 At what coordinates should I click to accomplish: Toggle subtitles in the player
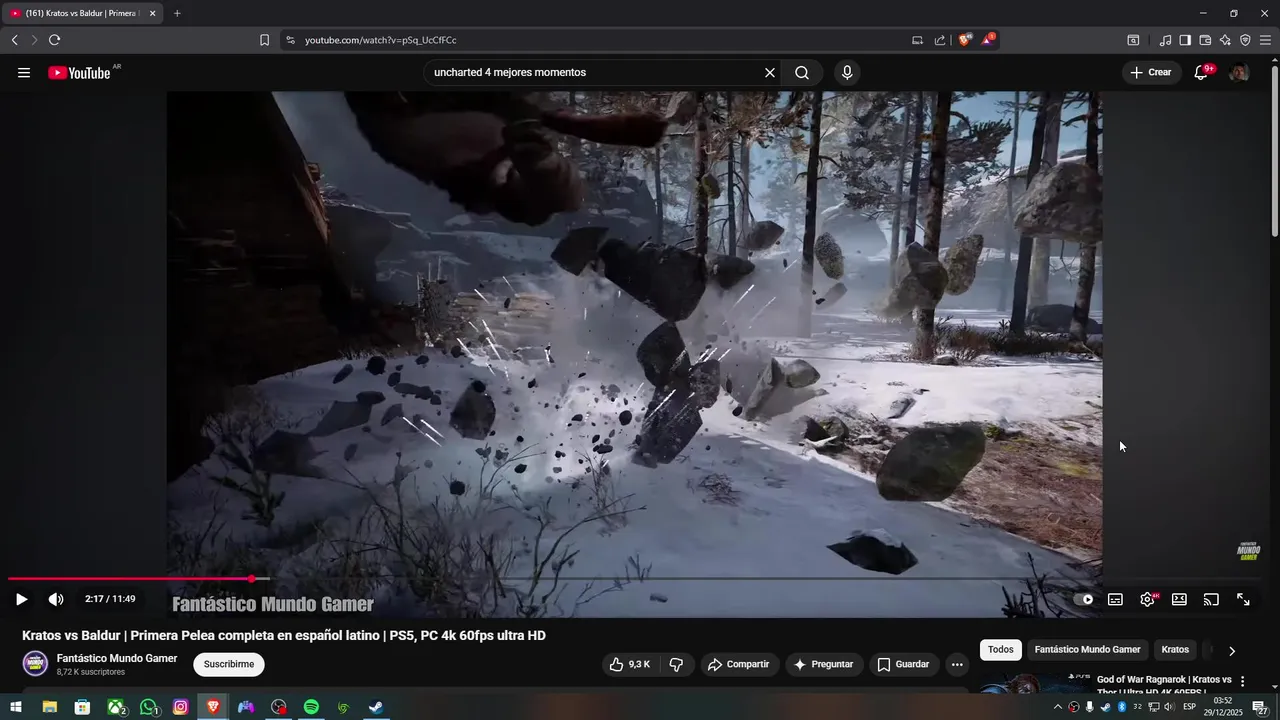(1115, 600)
